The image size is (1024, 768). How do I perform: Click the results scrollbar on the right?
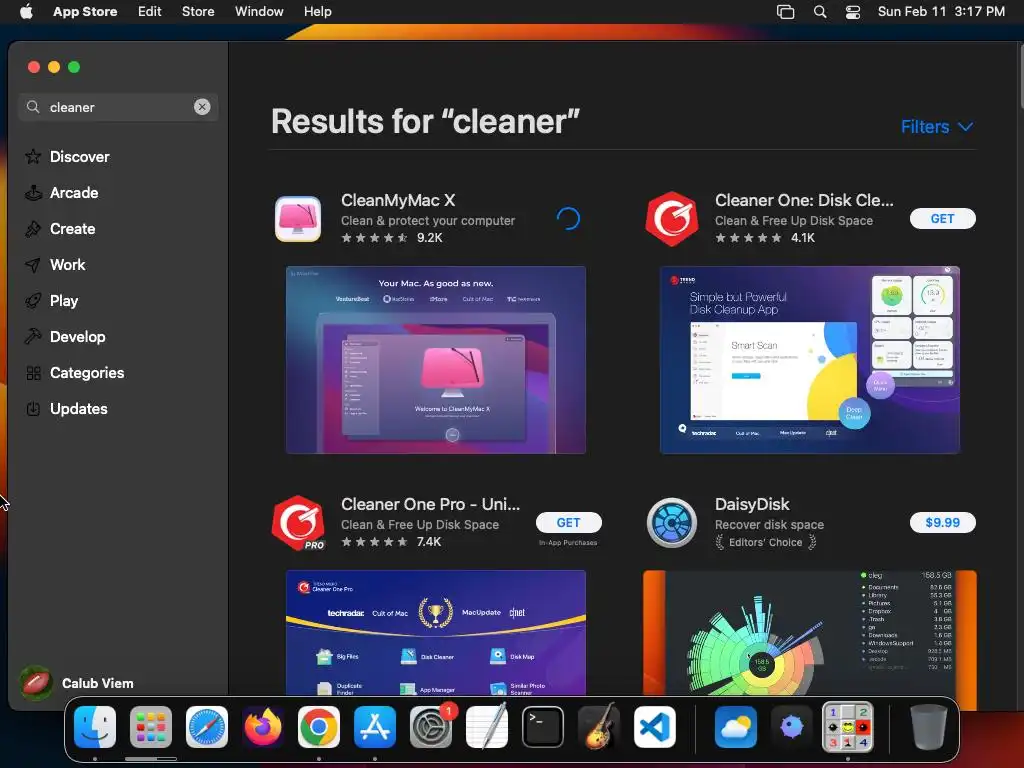[1020, 75]
